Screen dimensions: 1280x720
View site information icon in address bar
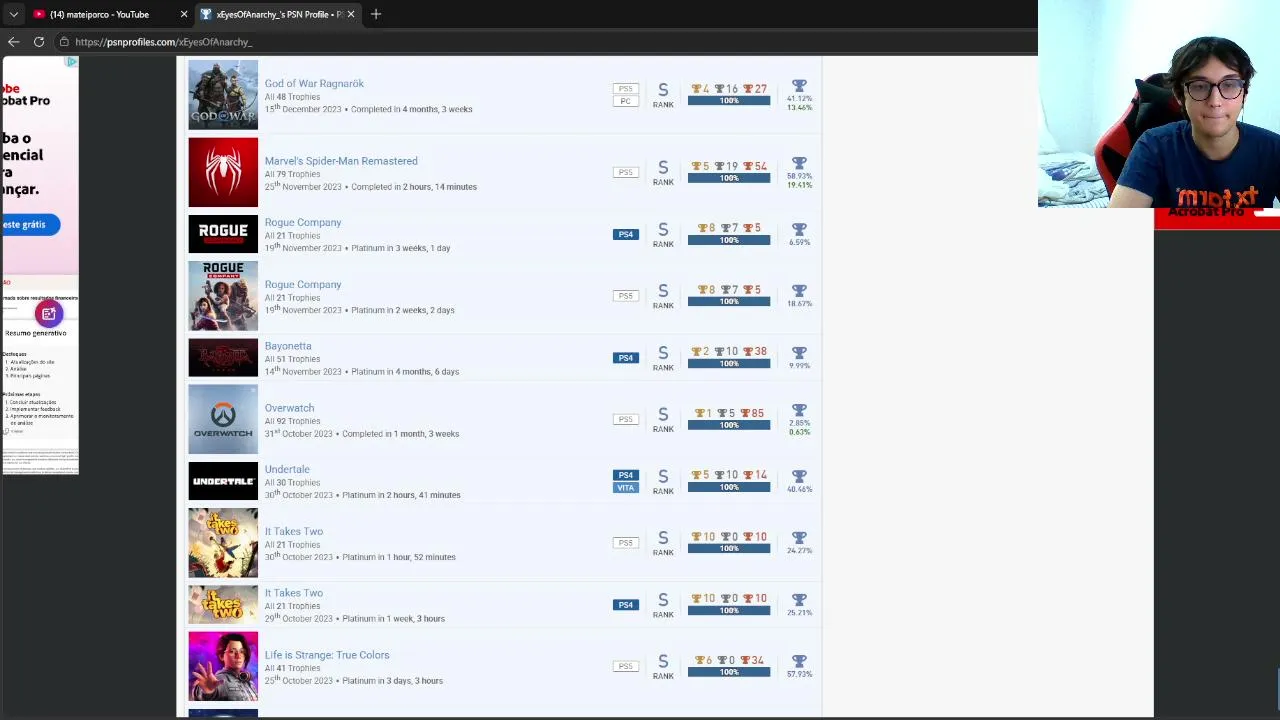click(64, 42)
